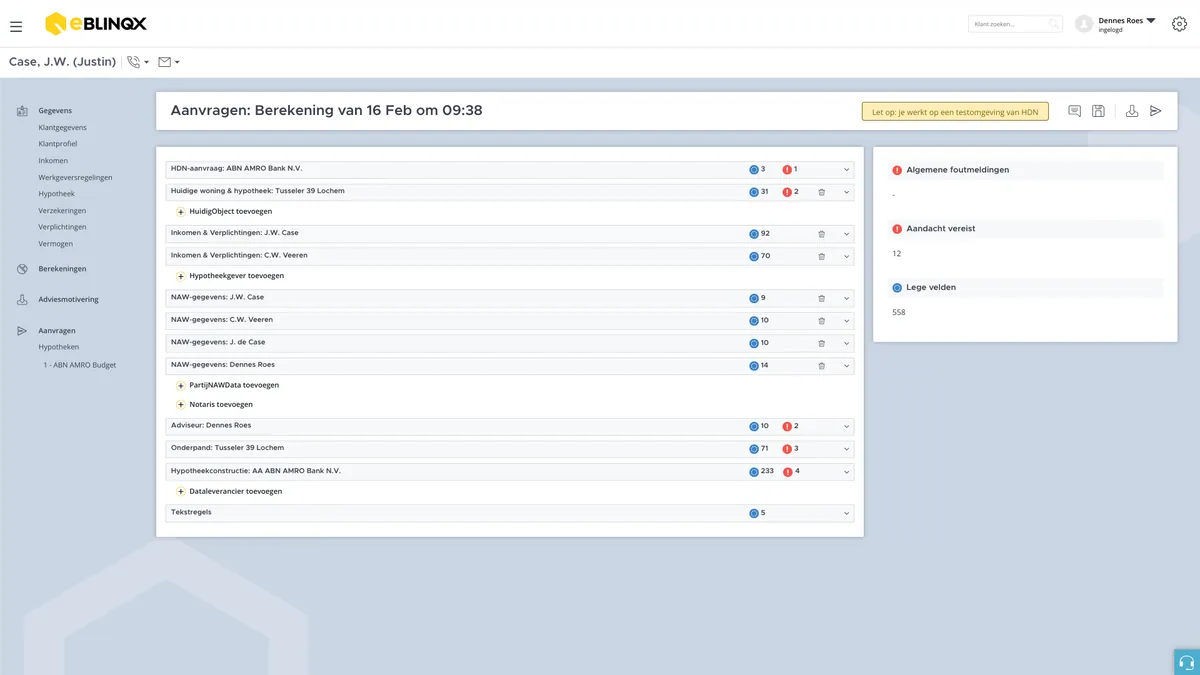This screenshot has height=675, width=1200.
Task: Open the comments icon in the header
Action: tap(1074, 111)
